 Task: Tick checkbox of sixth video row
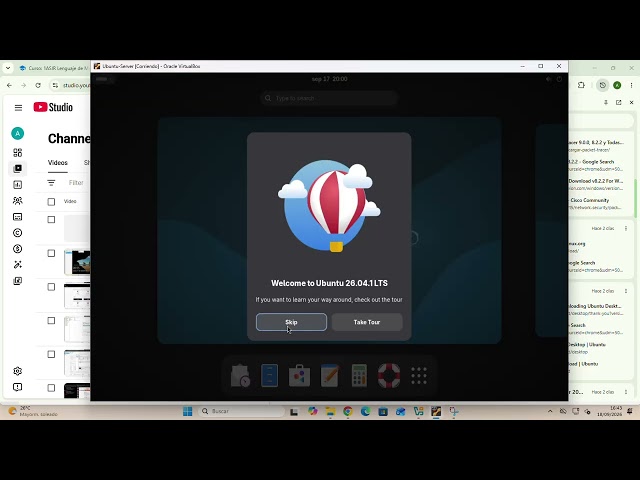pos(51,388)
